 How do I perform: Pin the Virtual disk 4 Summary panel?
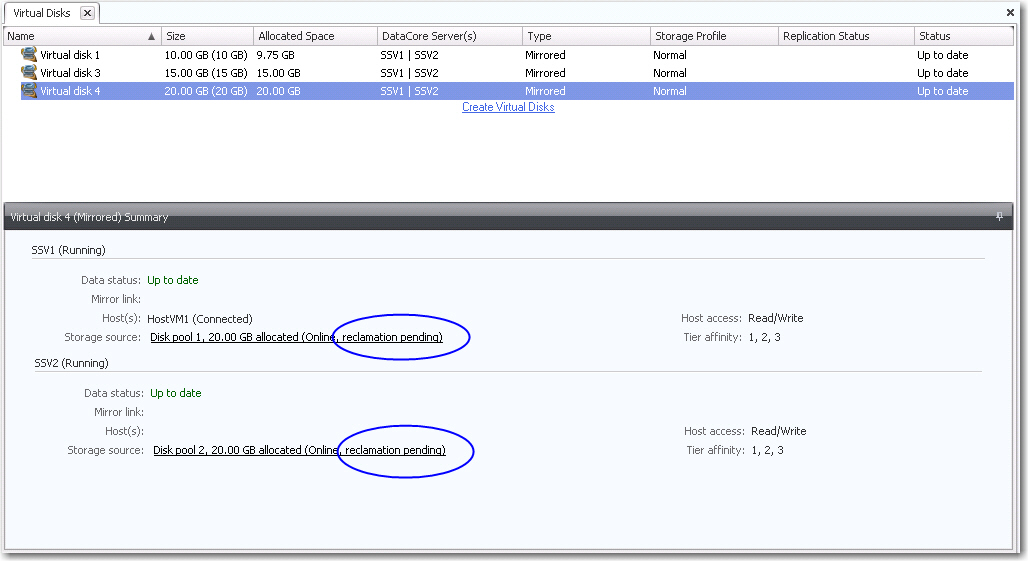(x=998, y=217)
